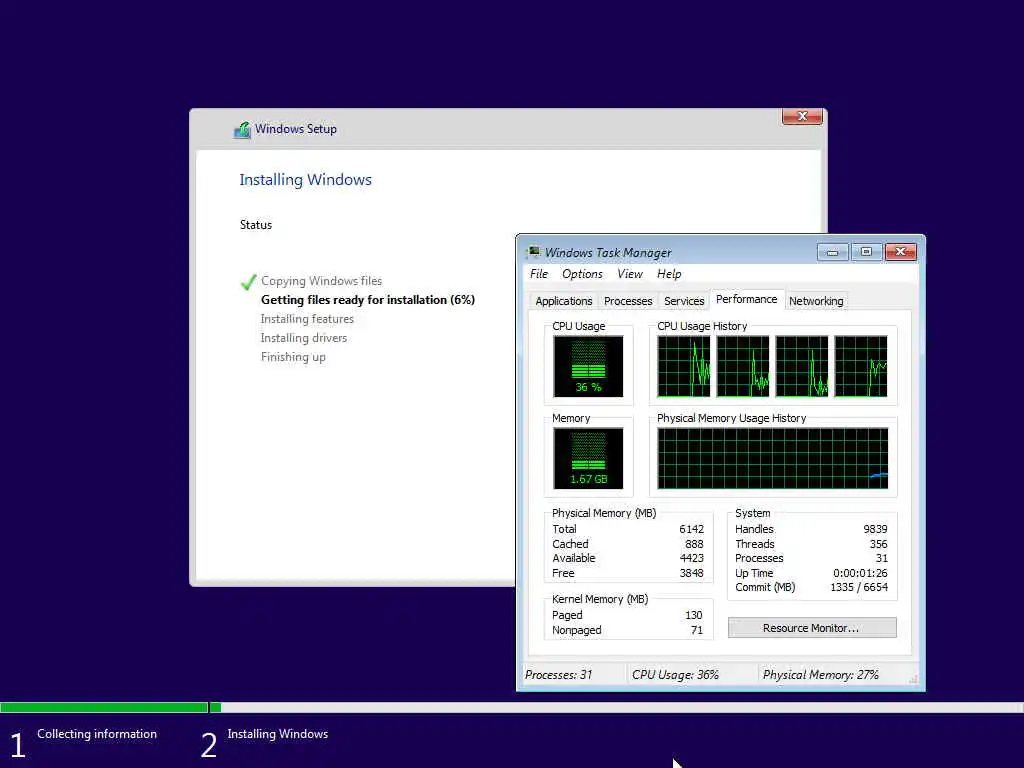Click the first CPU Usage History graph
The image size is (1024, 768).
coord(684,366)
